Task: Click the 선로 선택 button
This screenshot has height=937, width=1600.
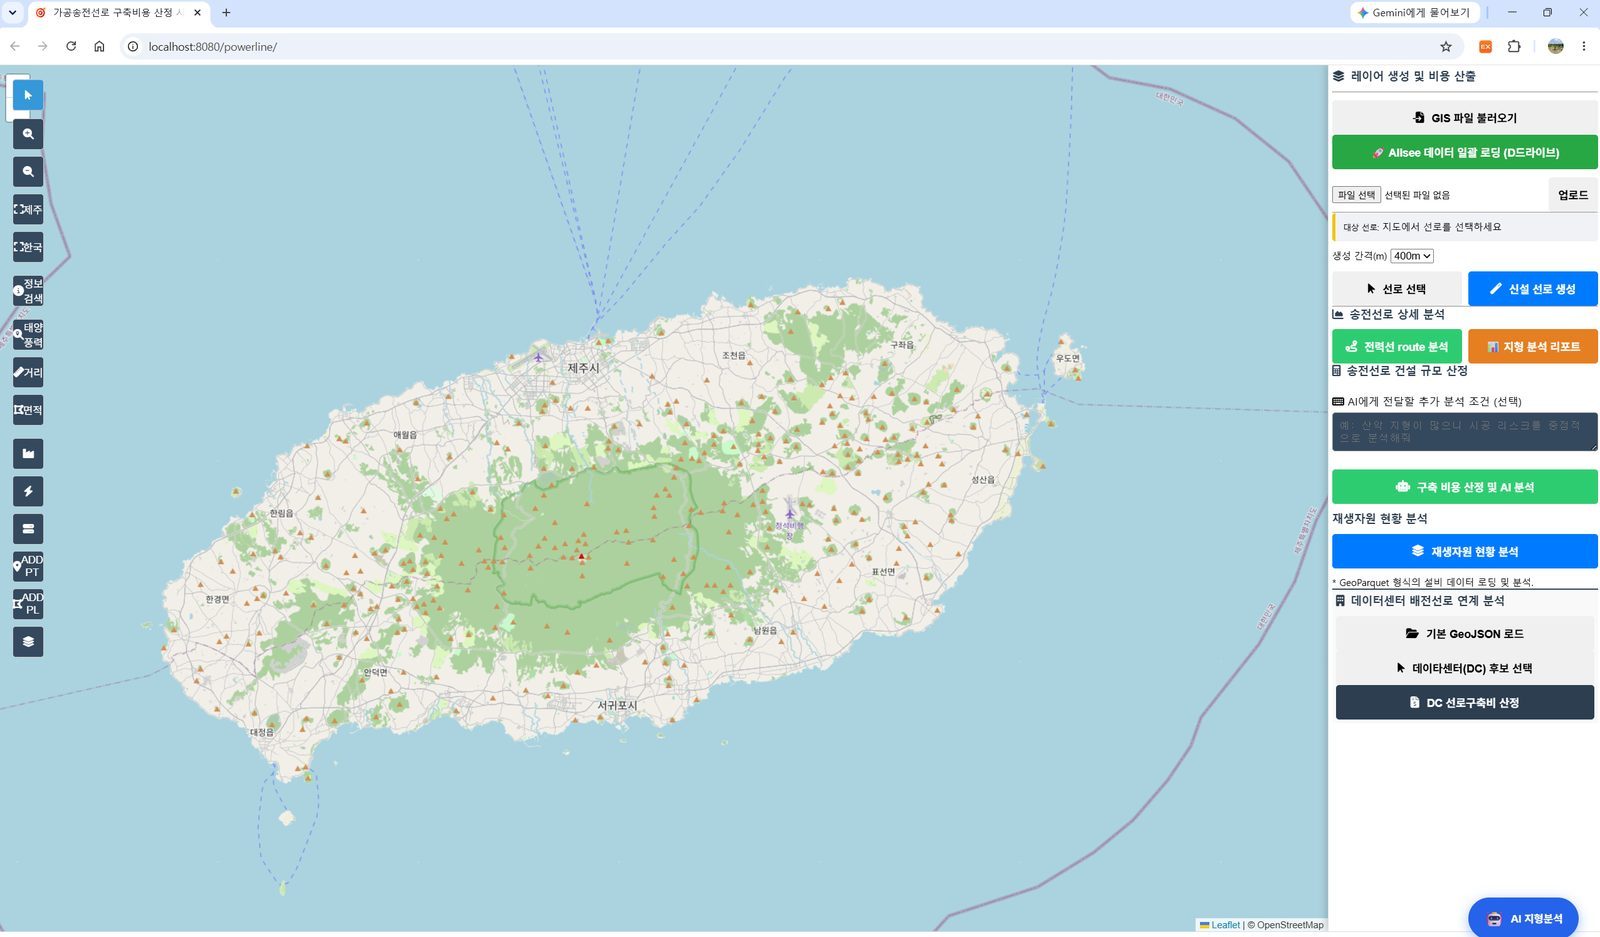Action: pyautogui.click(x=1397, y=289)
